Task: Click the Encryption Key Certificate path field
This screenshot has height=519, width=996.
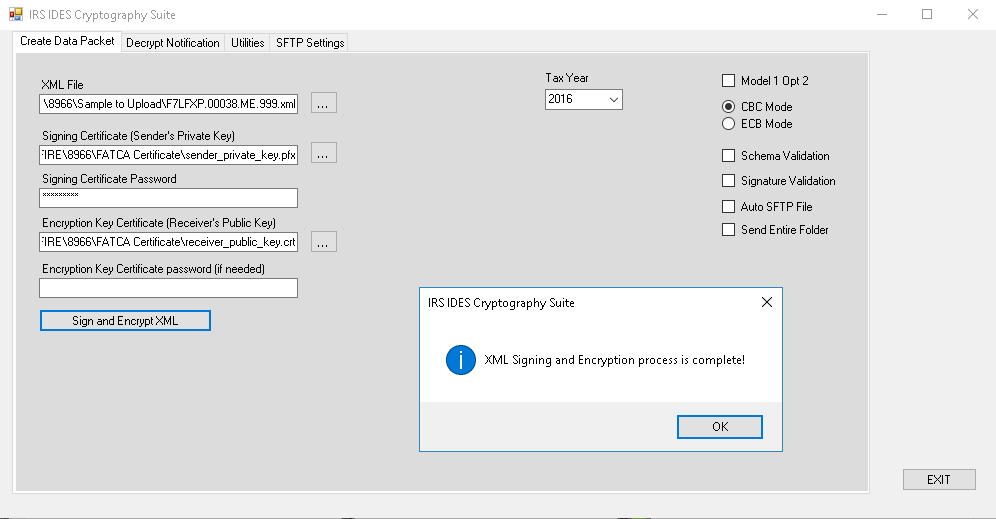Action: pyautogui.click(x=168, y=242)
